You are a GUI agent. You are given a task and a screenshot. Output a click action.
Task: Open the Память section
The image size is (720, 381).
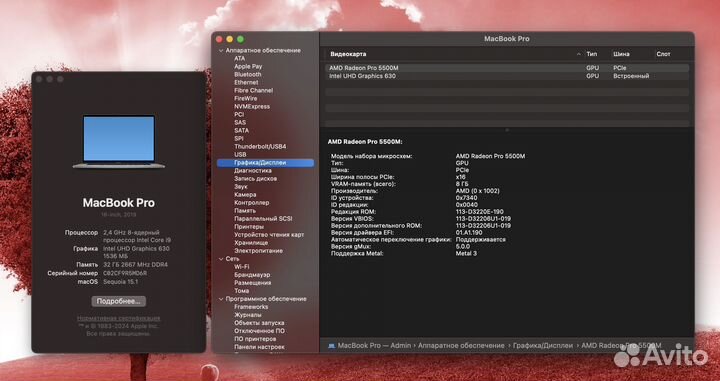coord(245,211)
